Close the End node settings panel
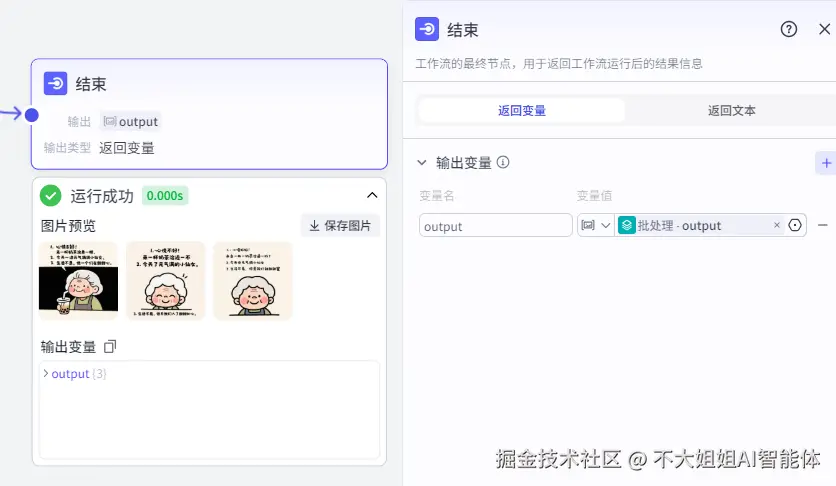This screenshot has width=836, height=486. pos(825,29)
